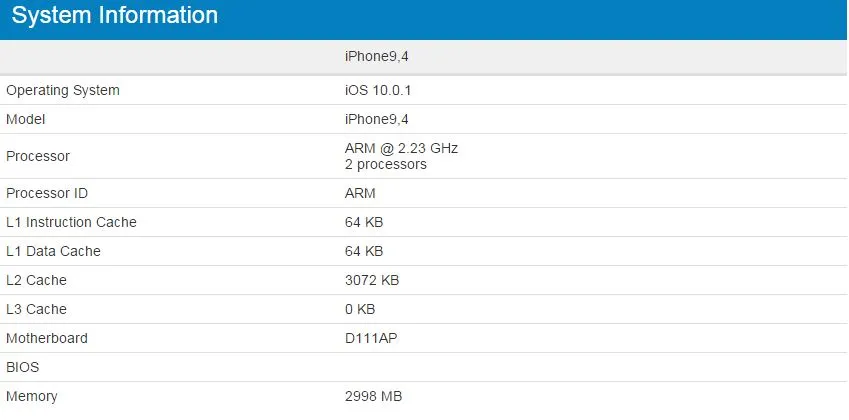Viewport: 849px width, 420px height.
Task: Select the ARM @ 2.23 GHz text
Action: point(401,148)
